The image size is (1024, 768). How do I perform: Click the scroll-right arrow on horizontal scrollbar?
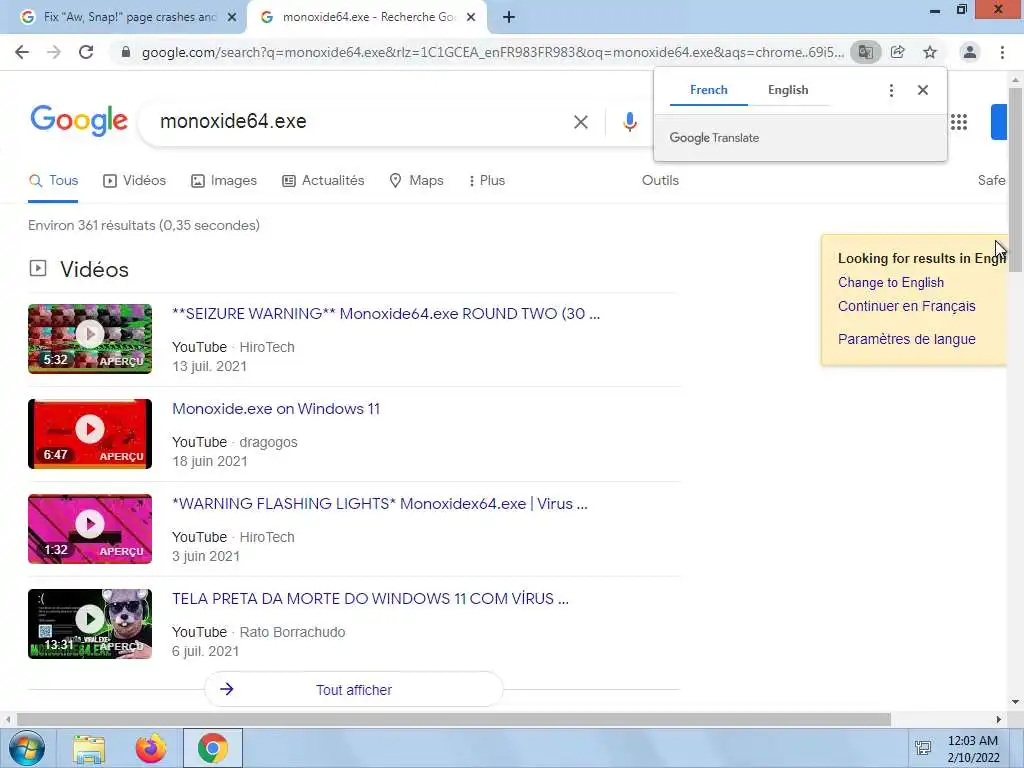coord(999,720)
